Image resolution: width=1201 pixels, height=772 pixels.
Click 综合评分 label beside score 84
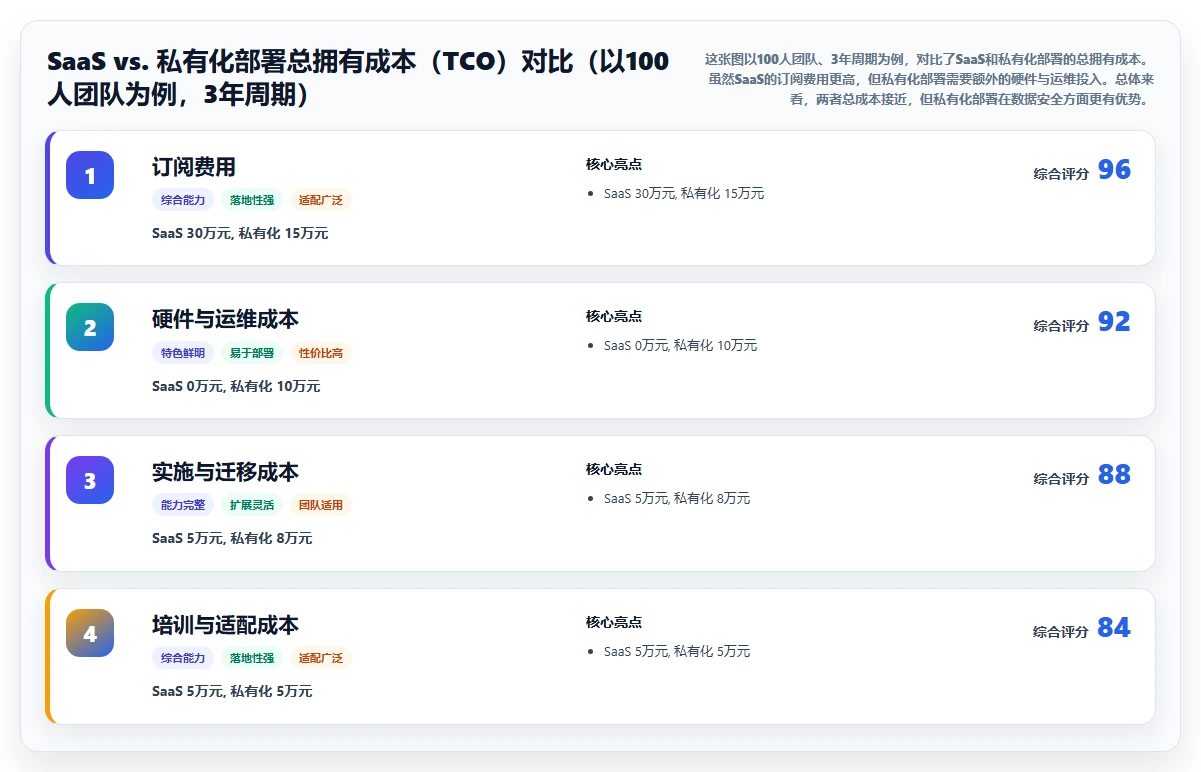[1061, 631]
